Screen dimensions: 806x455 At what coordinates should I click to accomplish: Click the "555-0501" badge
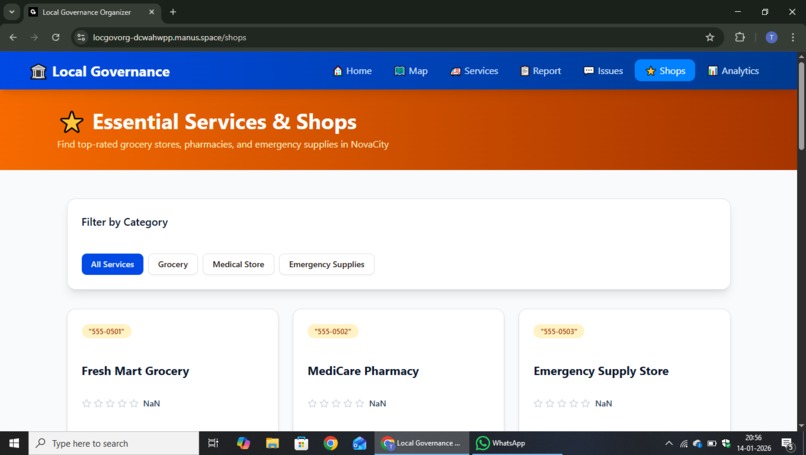[106, 331]
